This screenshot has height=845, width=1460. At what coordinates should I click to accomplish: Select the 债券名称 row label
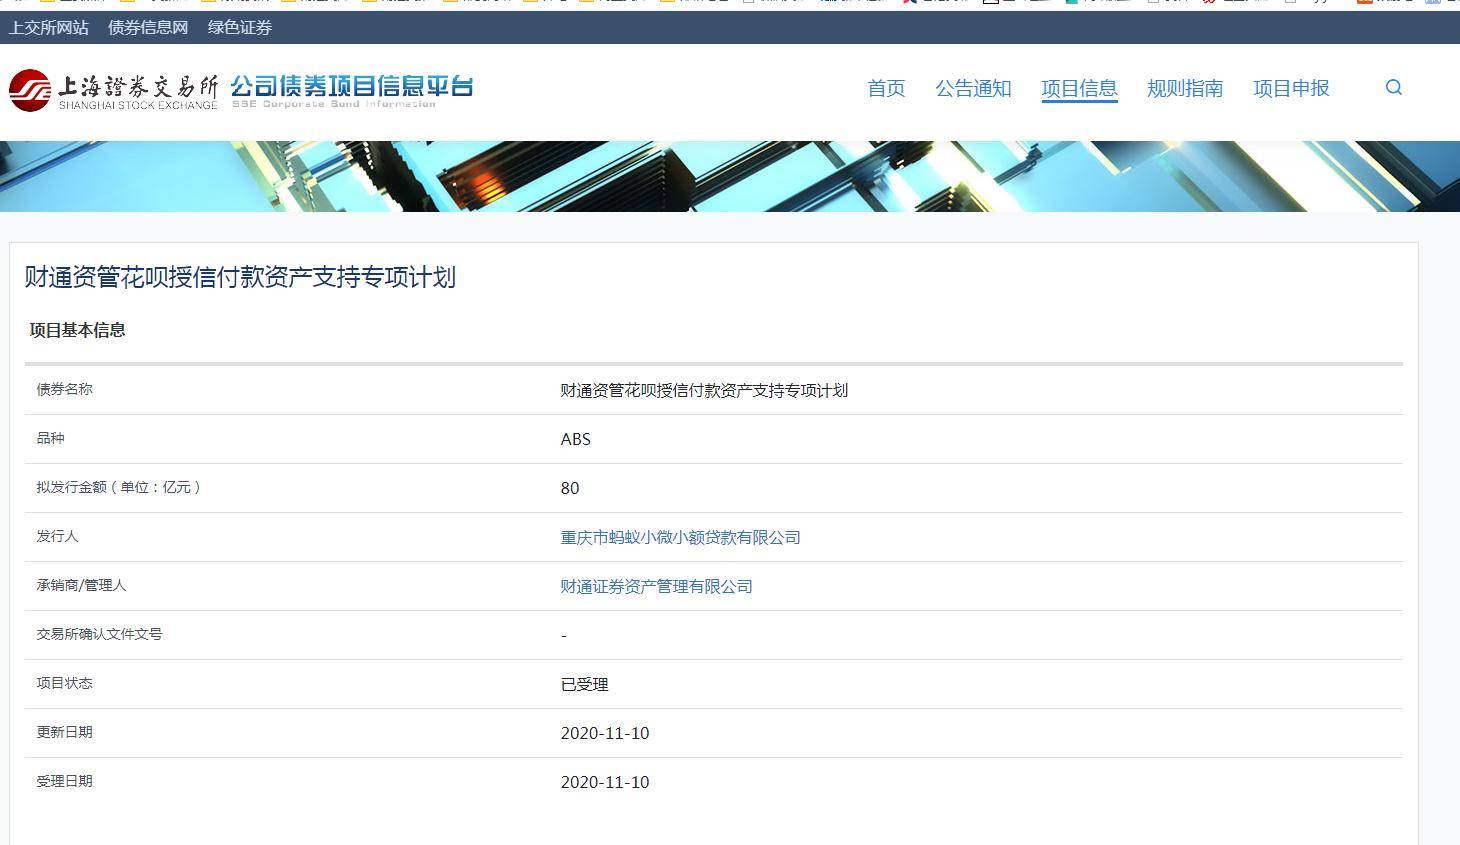64,389
